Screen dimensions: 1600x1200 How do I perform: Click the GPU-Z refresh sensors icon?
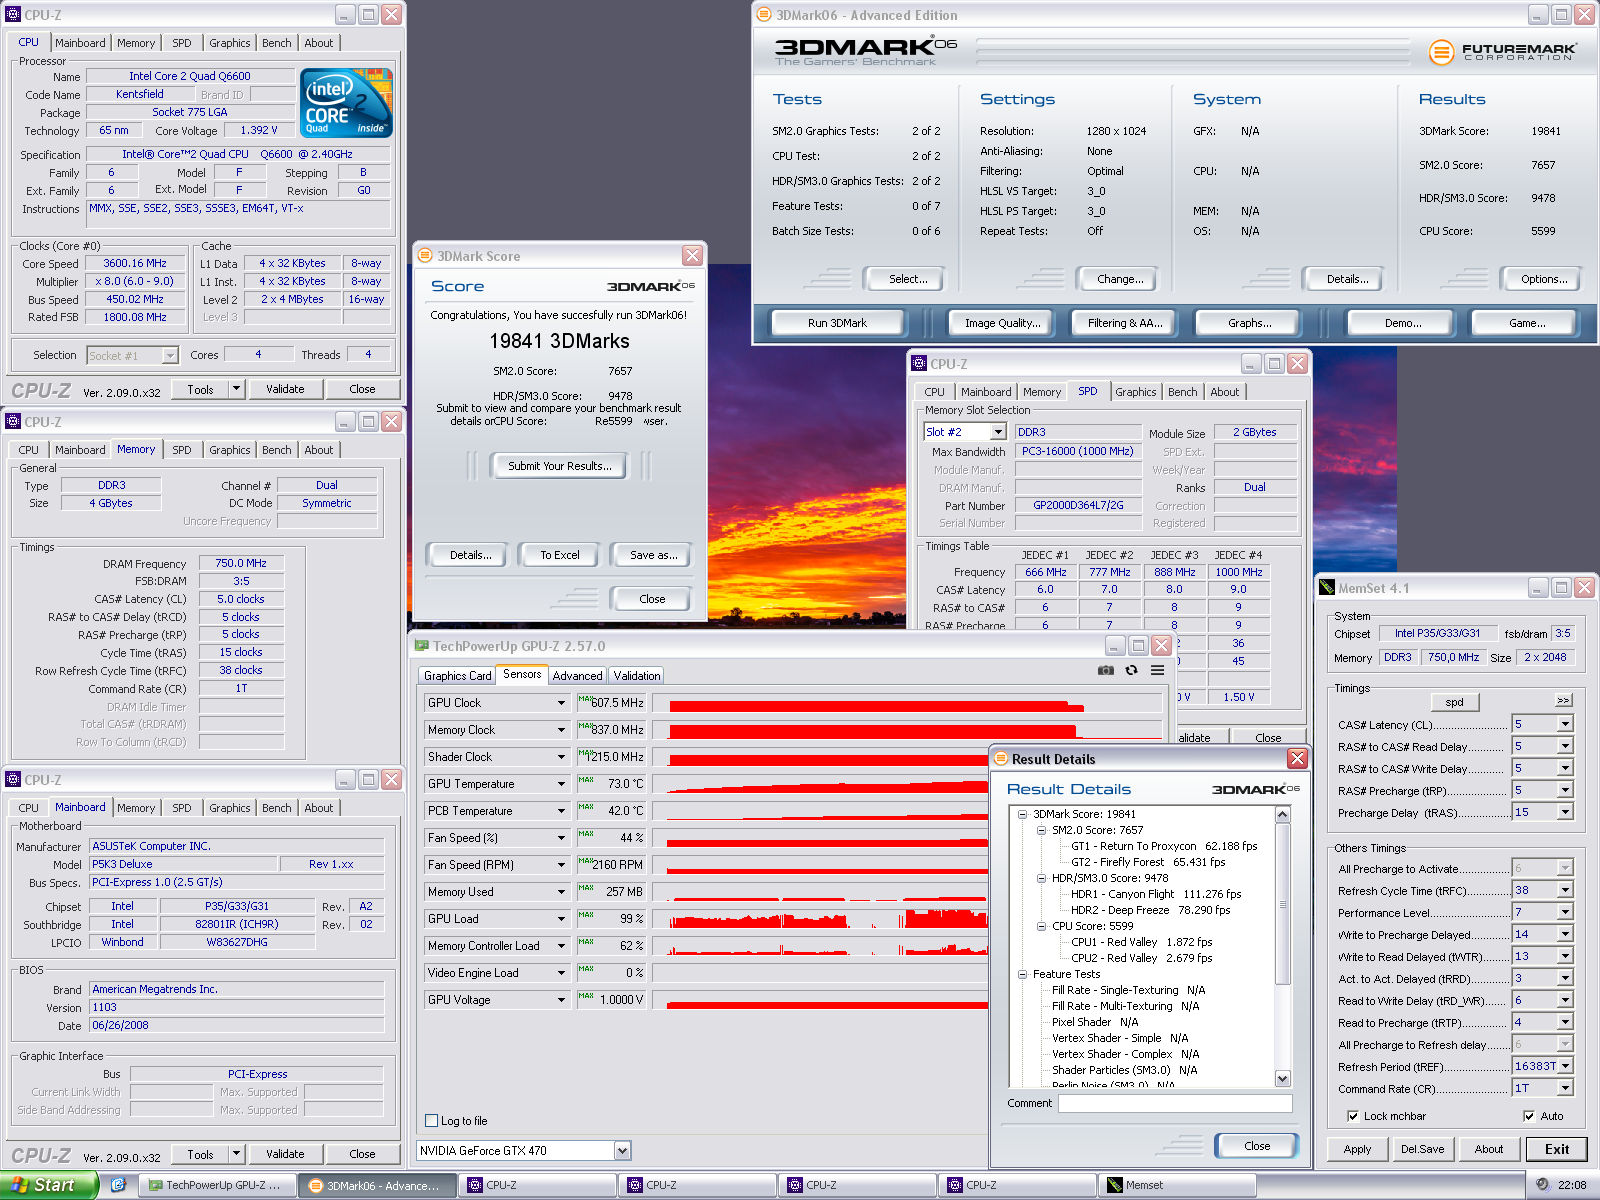point(1131,670)
